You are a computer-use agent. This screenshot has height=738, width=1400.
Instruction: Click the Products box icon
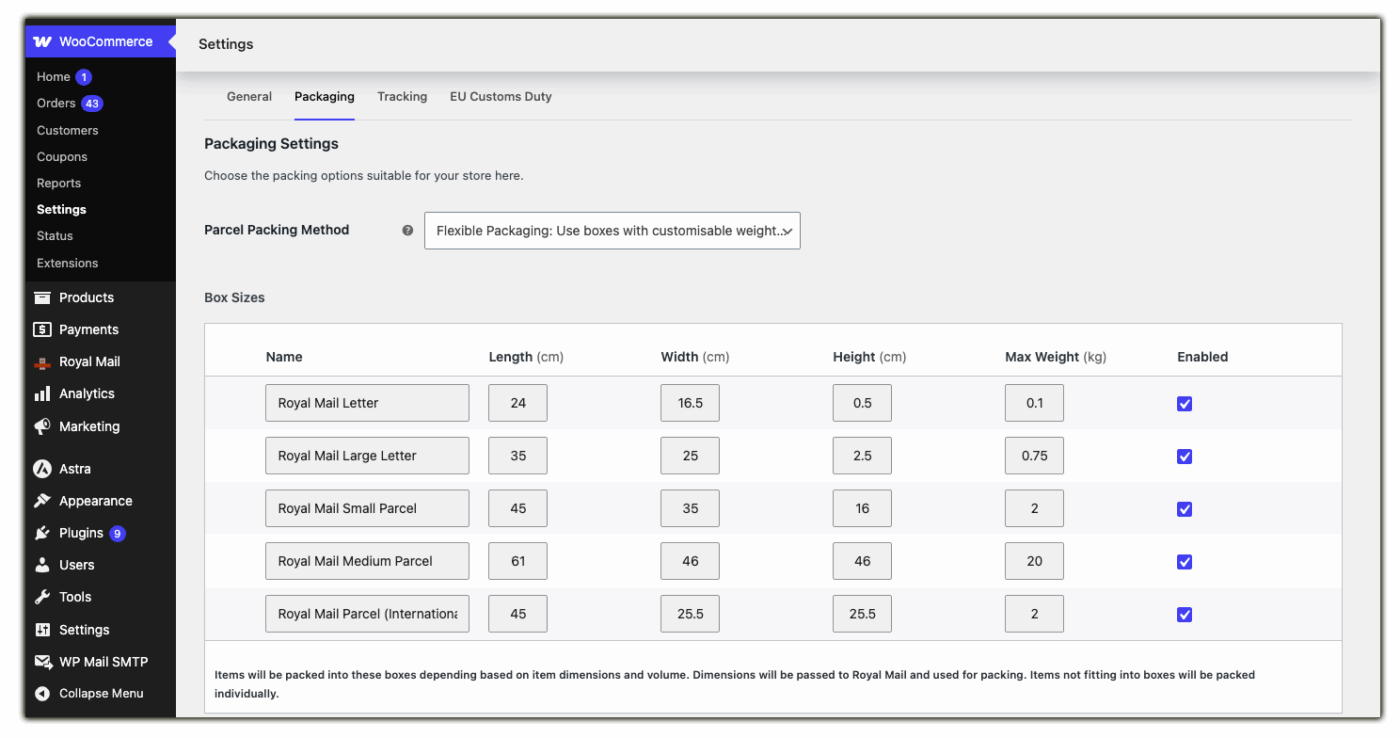click(x=42, y=298)
